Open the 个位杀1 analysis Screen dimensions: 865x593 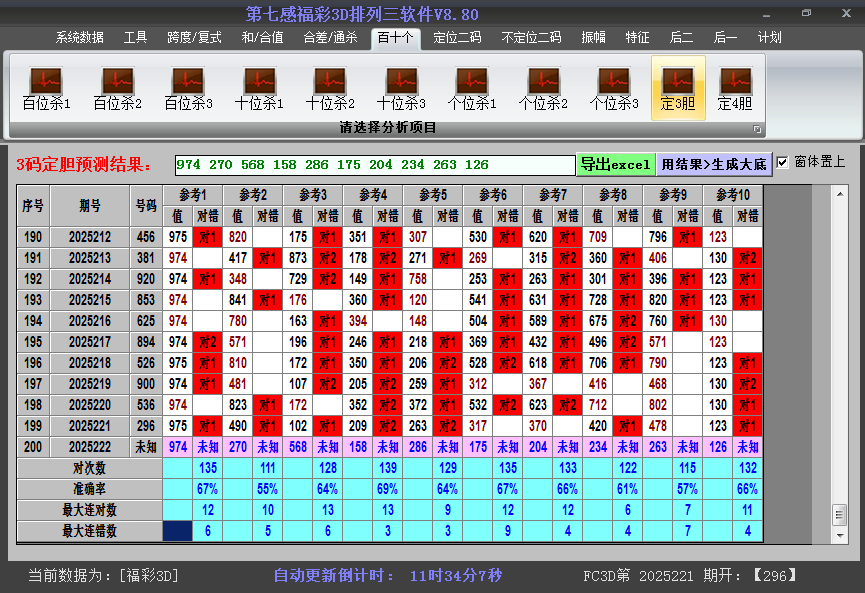coord(472,88)
